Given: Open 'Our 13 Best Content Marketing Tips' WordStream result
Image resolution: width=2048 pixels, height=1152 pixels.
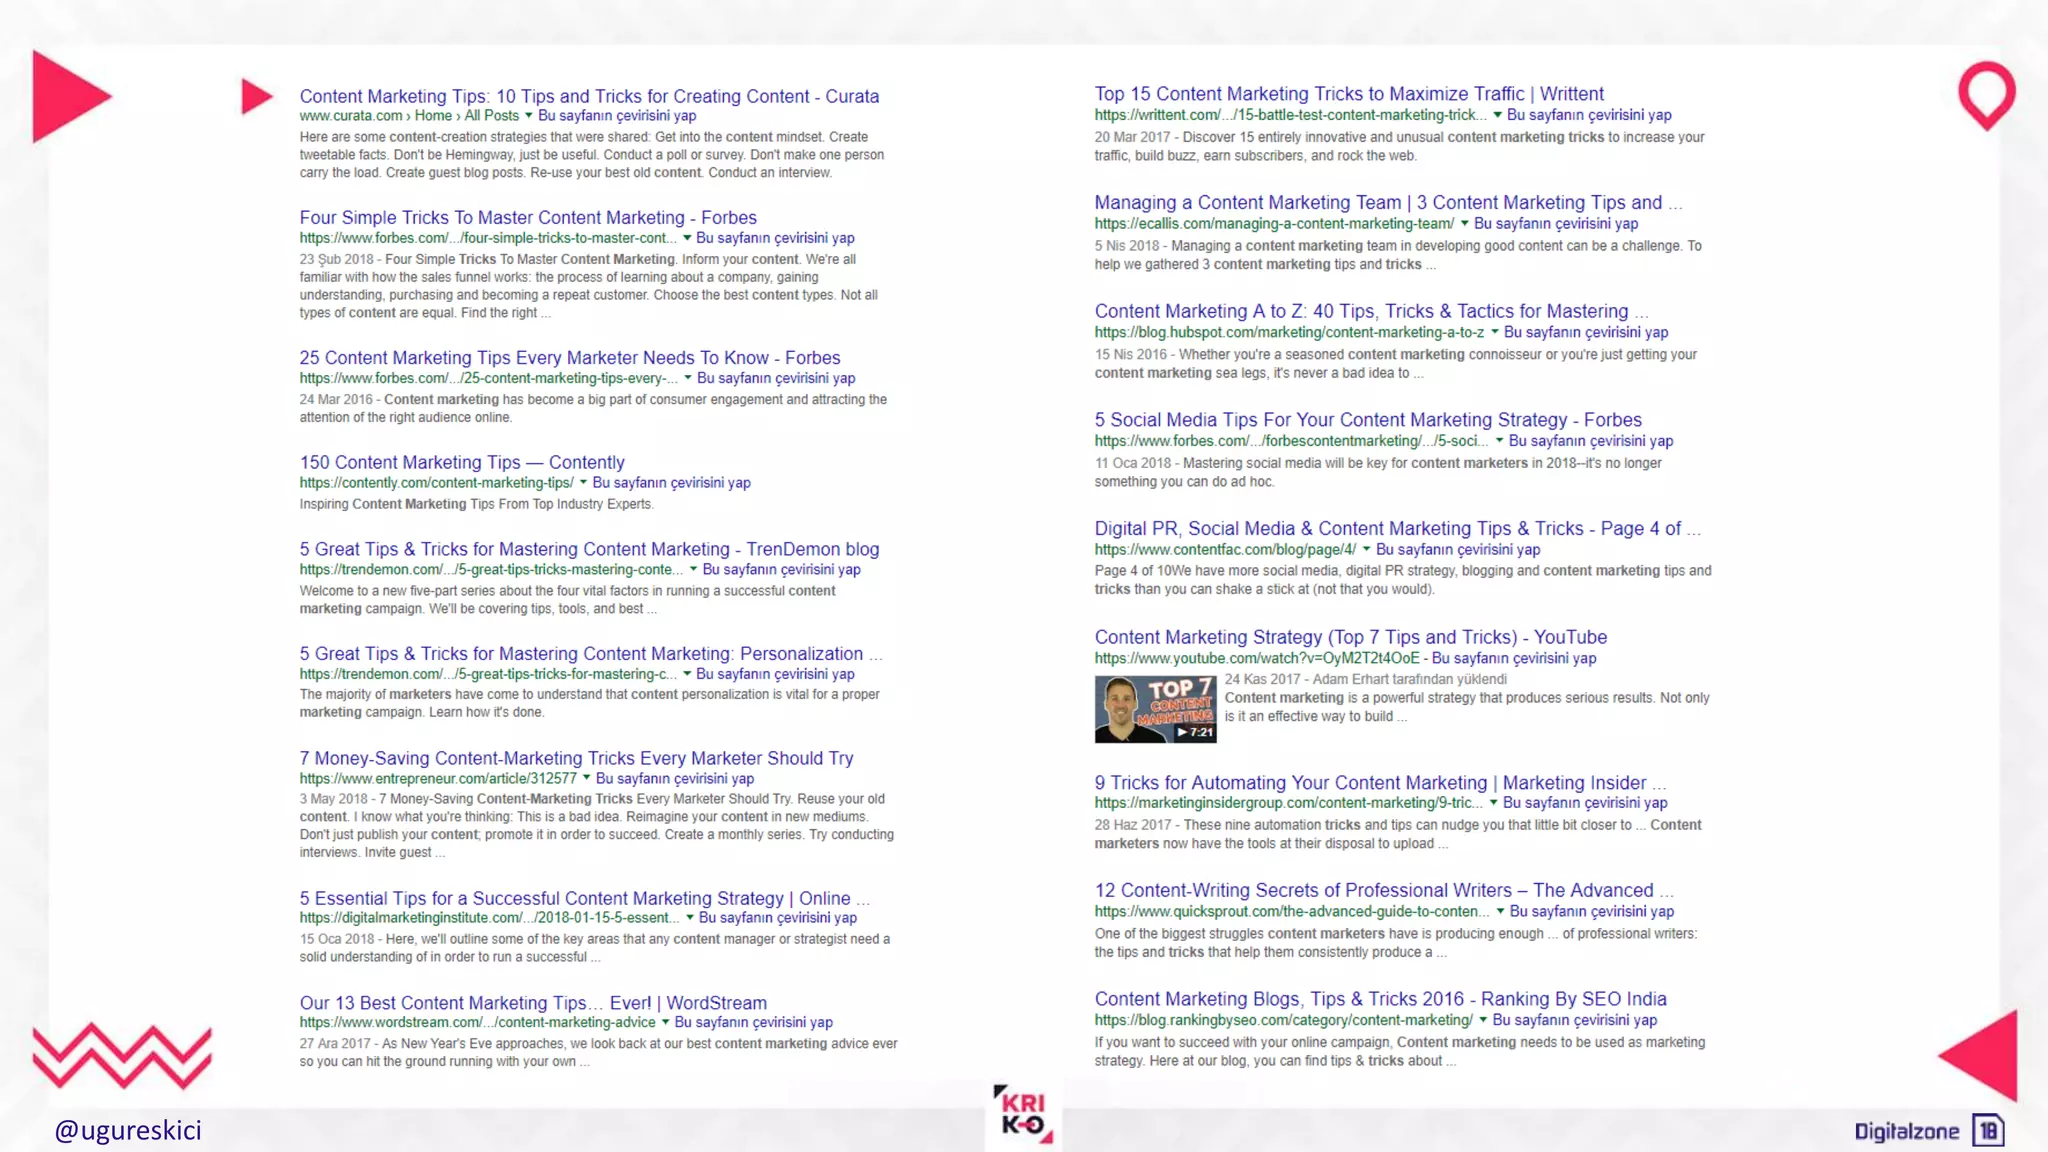Looking at the screenshot, I should [533, 1002].
